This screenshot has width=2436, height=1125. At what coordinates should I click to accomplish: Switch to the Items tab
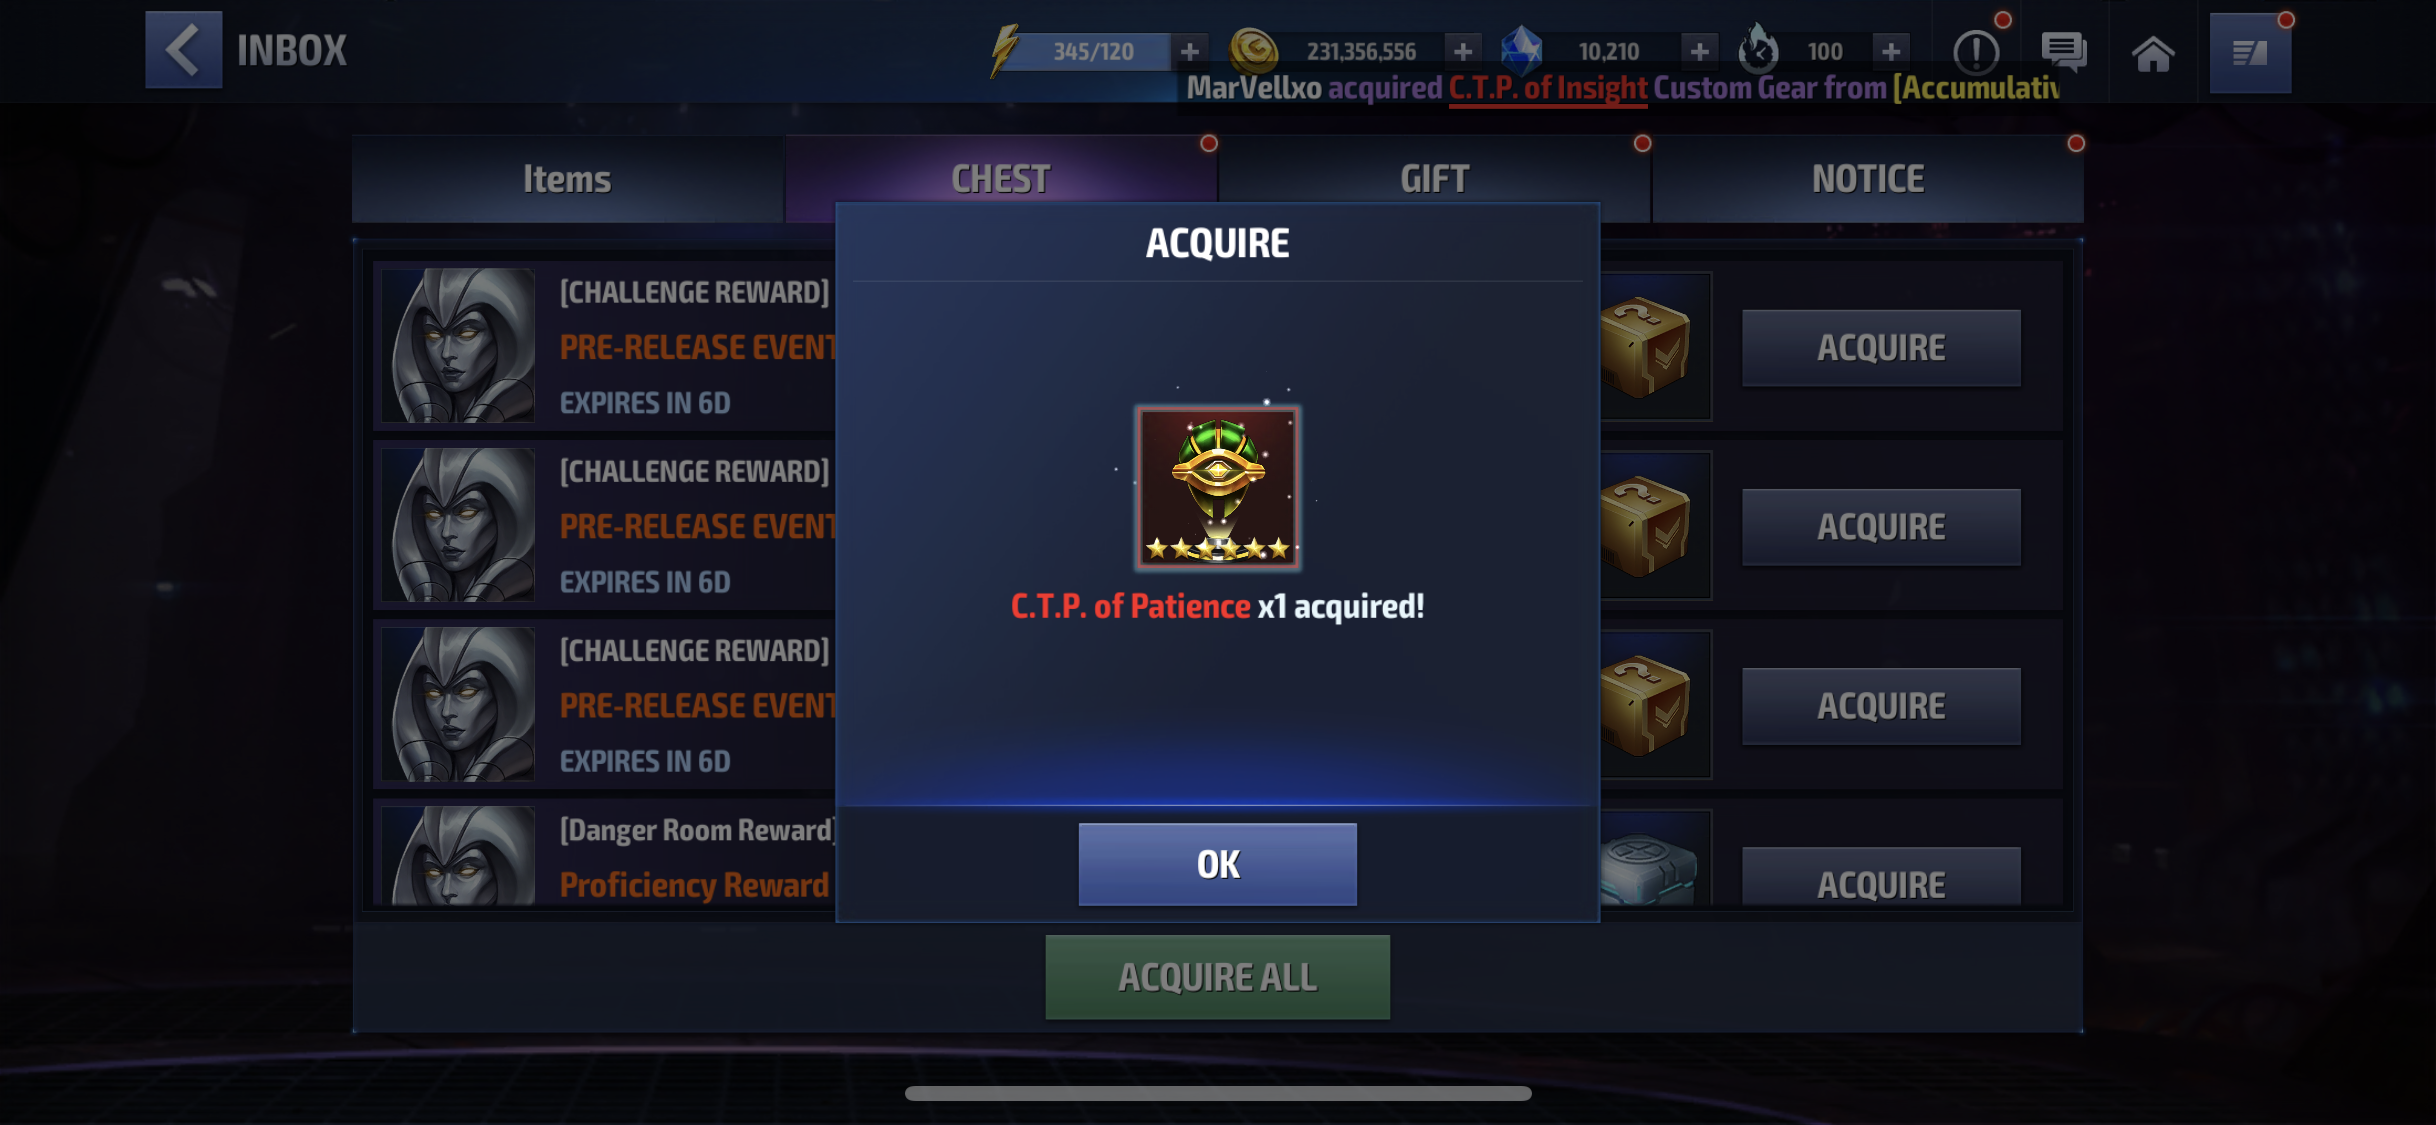pyautogui.click(x=567, y=179)
